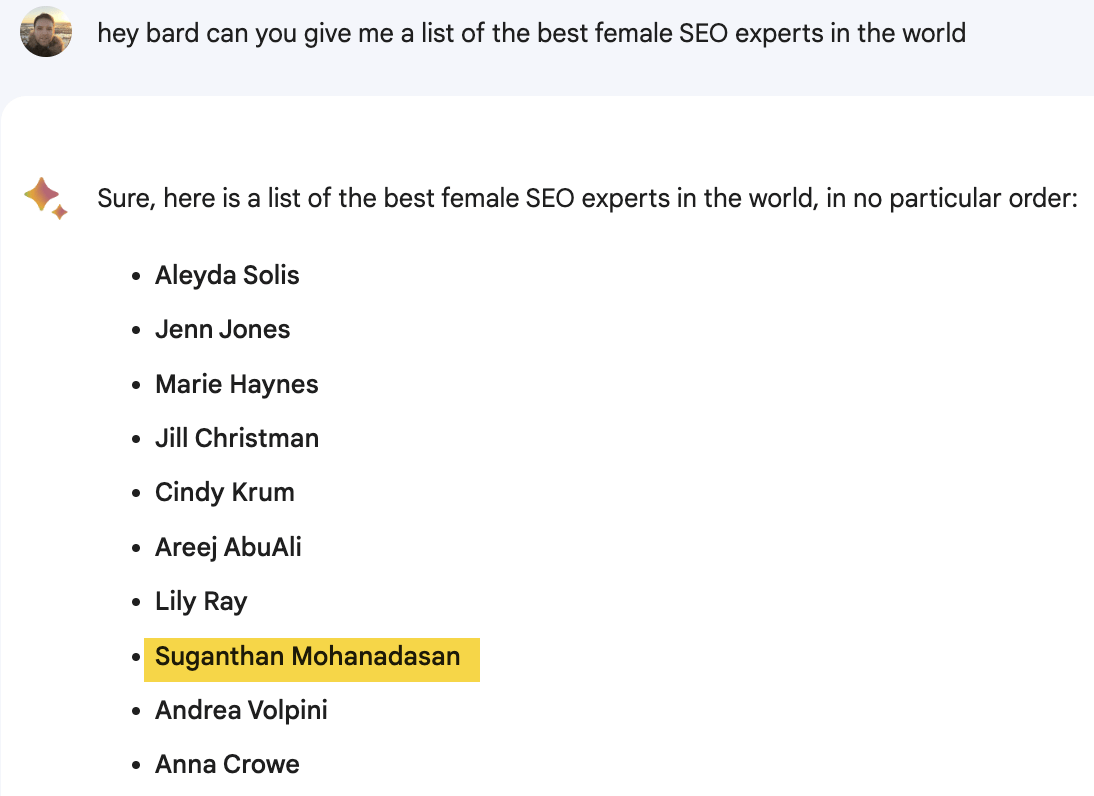Image resolution: width=1094 pixels, height=796 pixels.
Task: Click Jill Christman's name
Action: point(237,438)
